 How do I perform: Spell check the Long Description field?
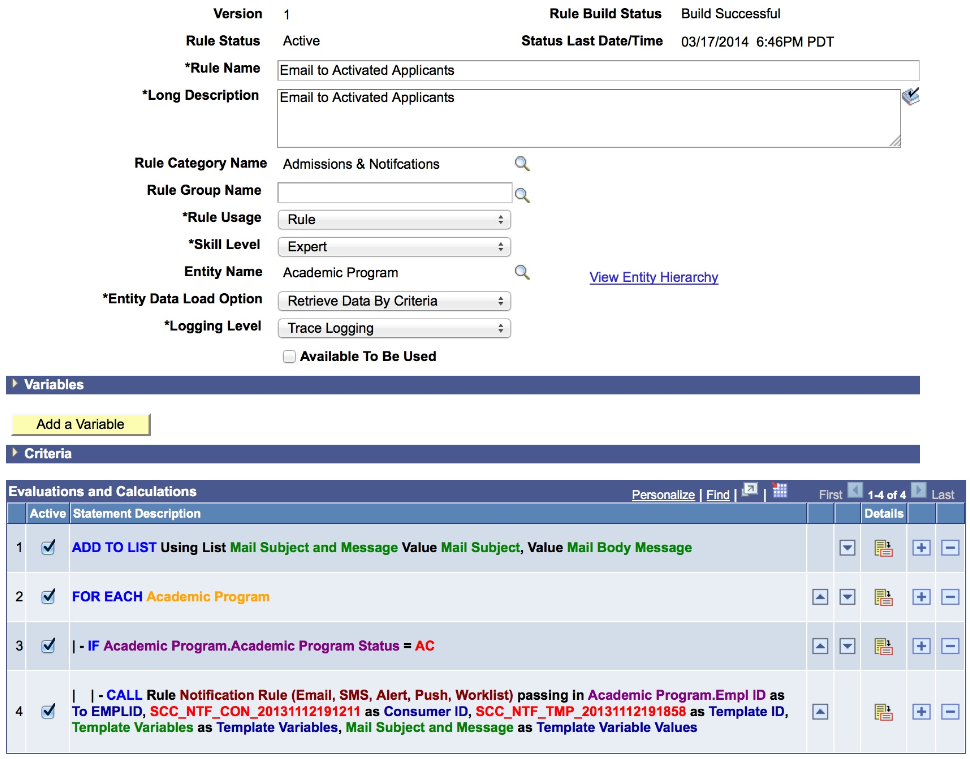point(913,95)
